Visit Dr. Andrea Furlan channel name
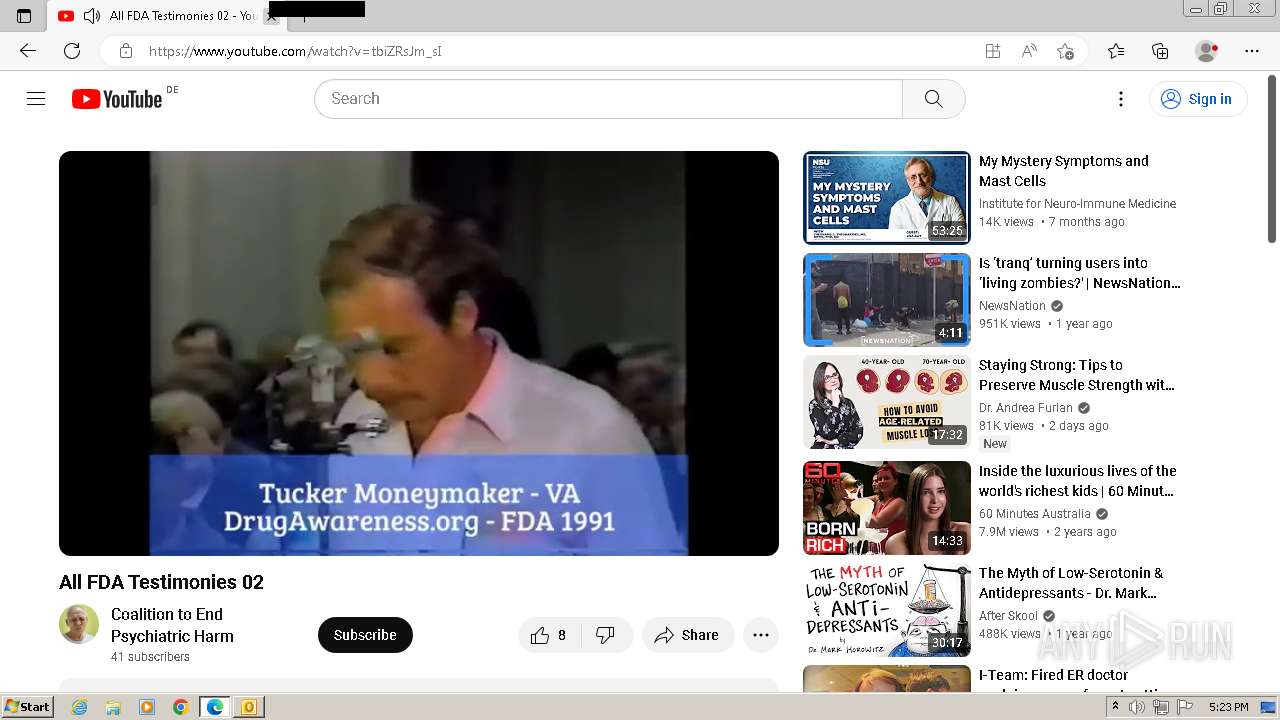1280x720 pixels. (1026, 408)
